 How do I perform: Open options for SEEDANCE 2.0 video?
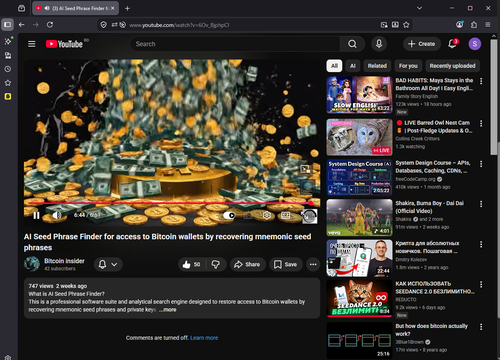pyautogui.click(x=481, y=284)
